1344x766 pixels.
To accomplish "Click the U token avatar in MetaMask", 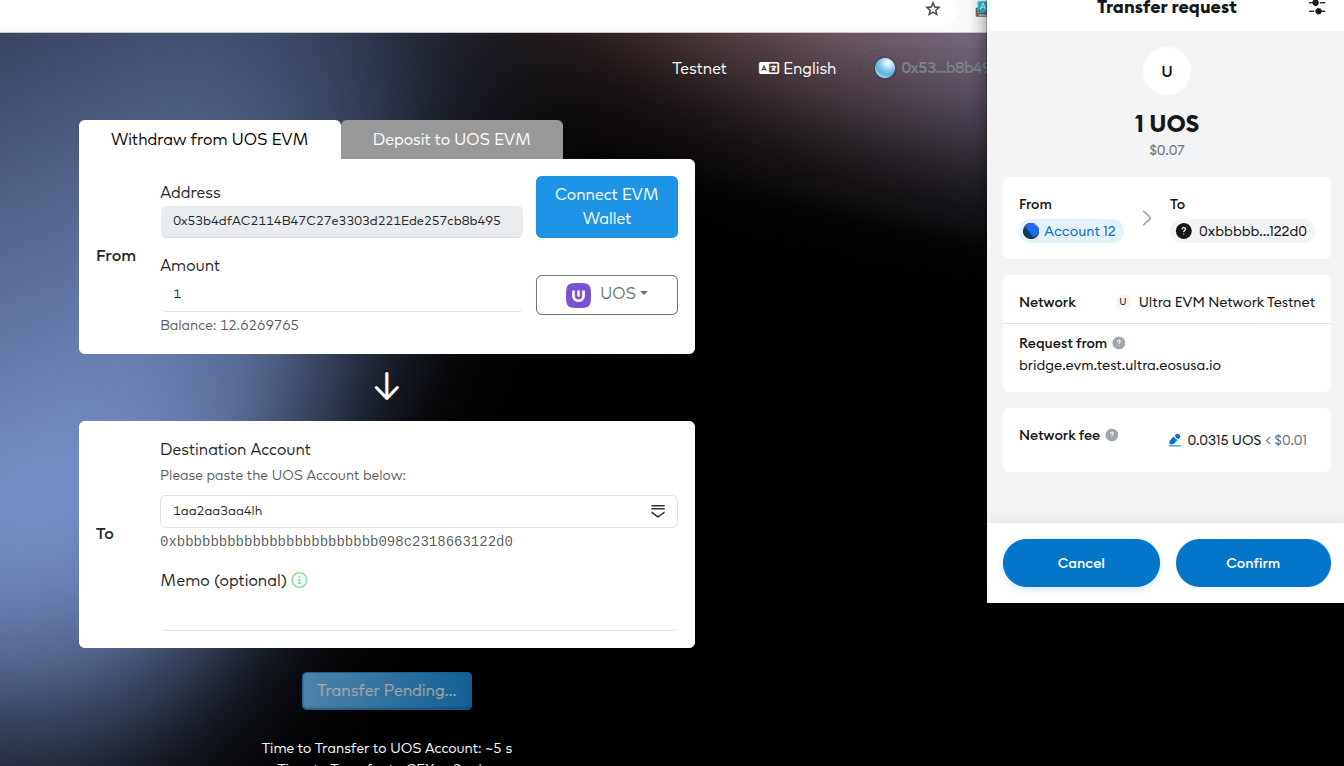I will coord(1166,72).
